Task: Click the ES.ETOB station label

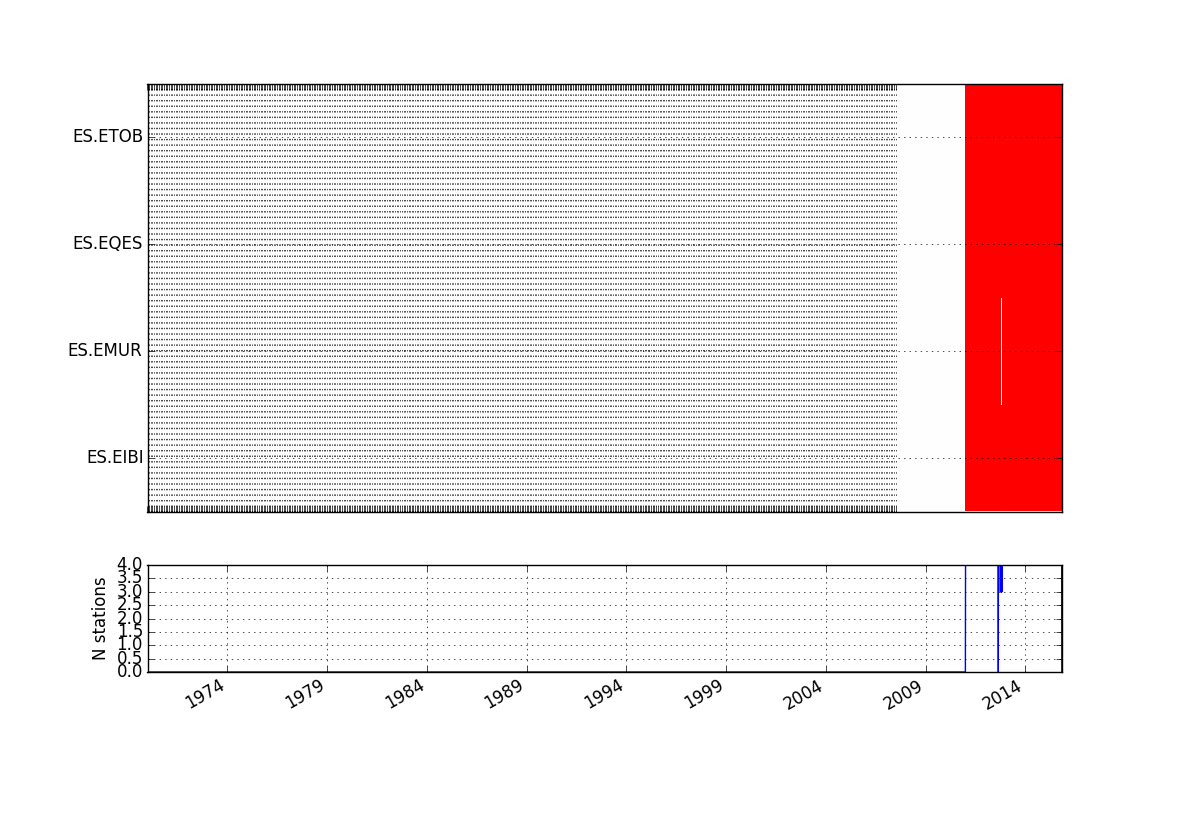Action: 107,137
